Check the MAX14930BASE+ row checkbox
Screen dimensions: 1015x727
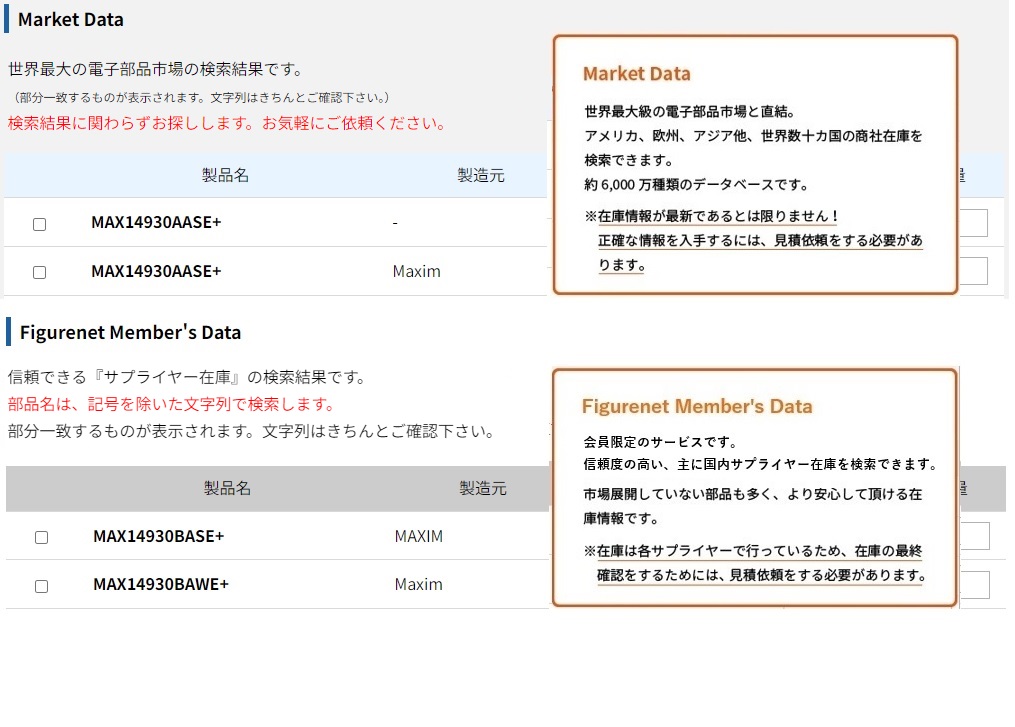tap(41, 537)
